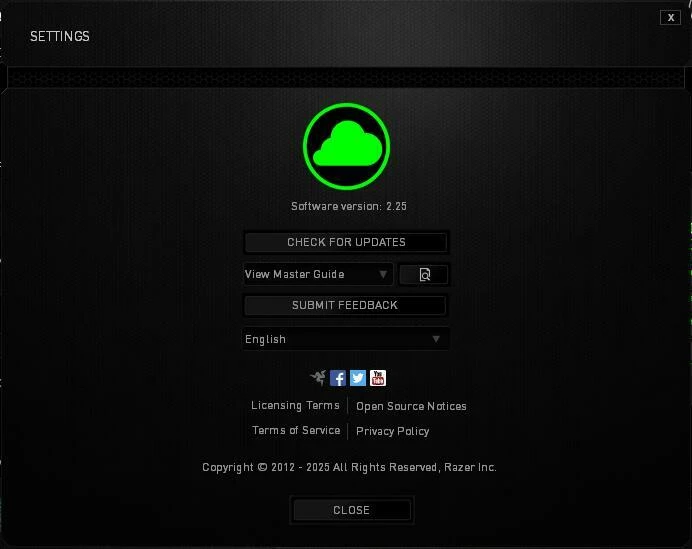Open the Privacy Policy link

pos(392,431)
